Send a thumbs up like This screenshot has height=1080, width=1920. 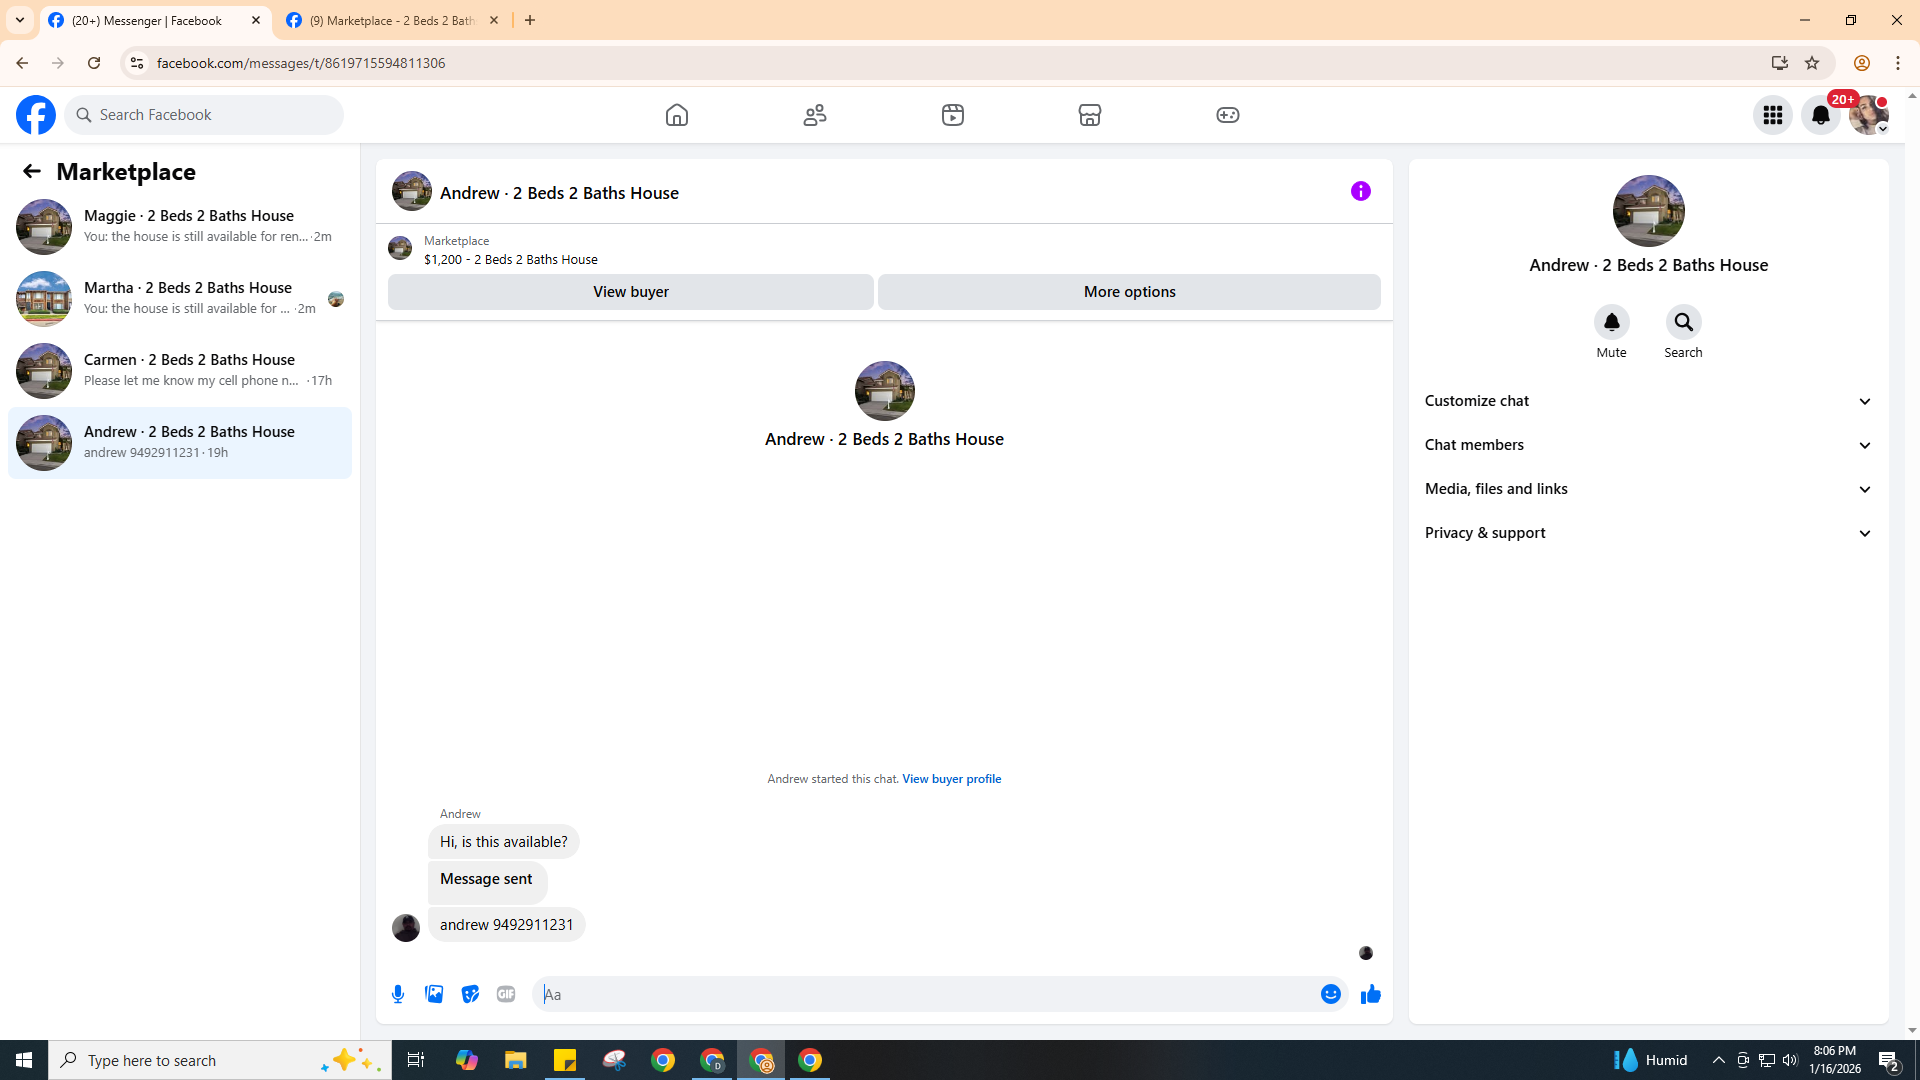tap(1370, 994)
